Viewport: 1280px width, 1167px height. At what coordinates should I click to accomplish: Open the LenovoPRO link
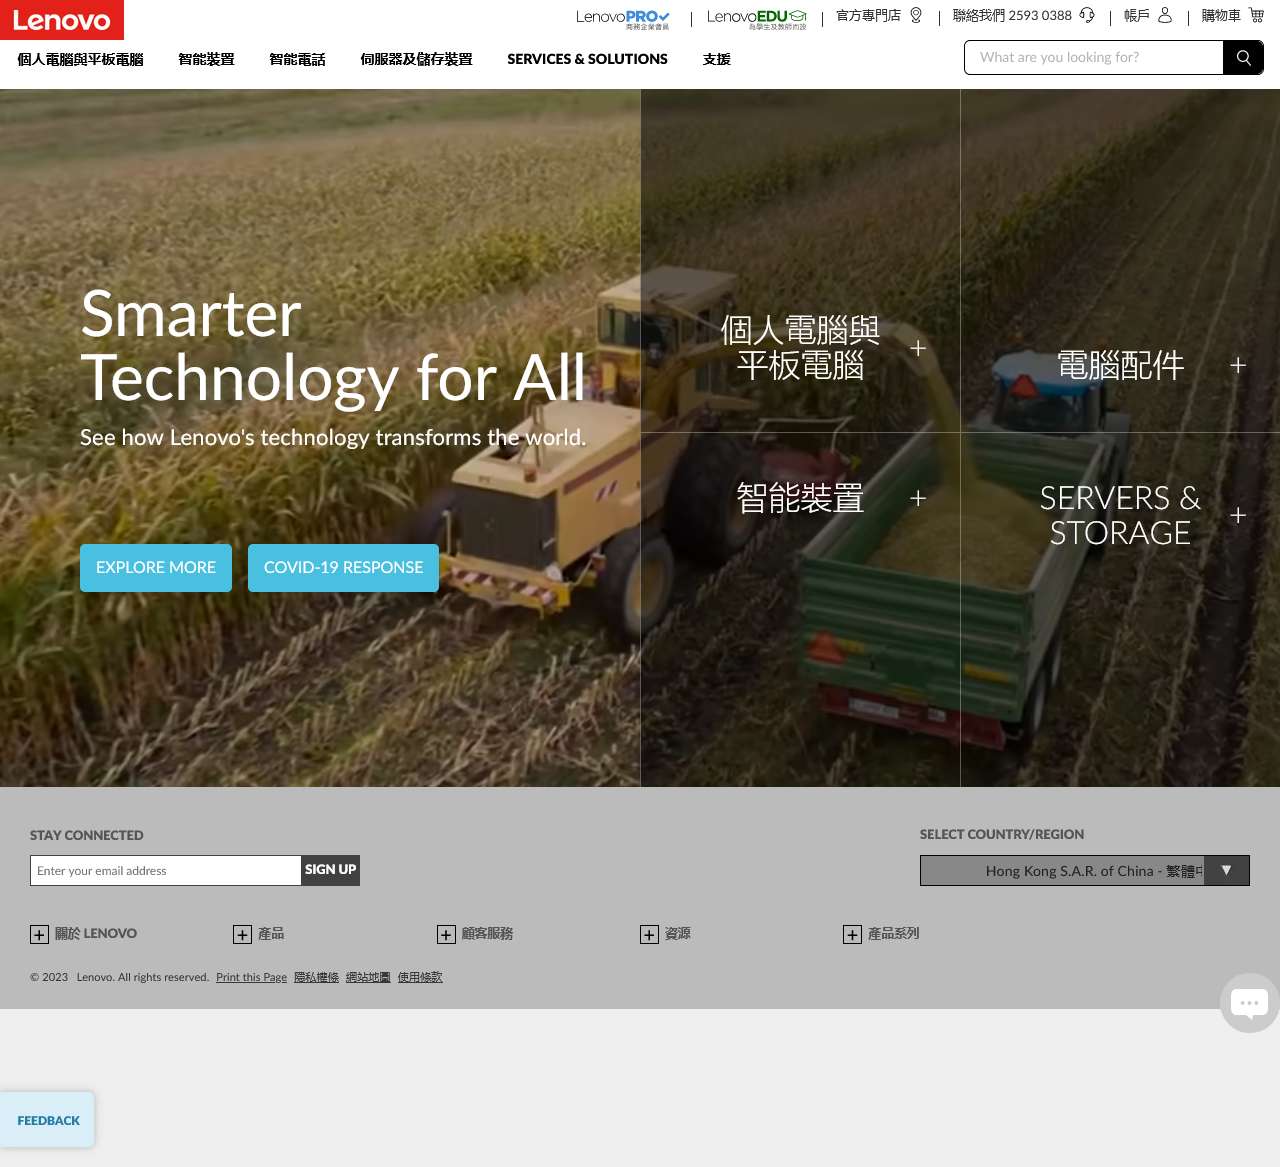click(x=622, y=18)
